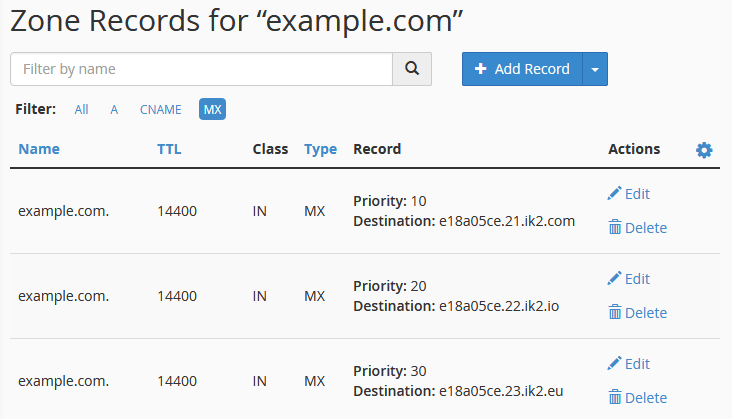Screen dimensions: 732x419
Task: Edit the priority 30 MX record
Action: pyautogui.click(x=629, y=364)
